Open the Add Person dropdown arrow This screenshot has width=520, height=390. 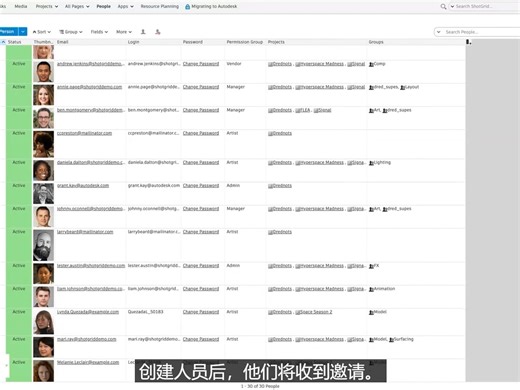pos(23,32)
